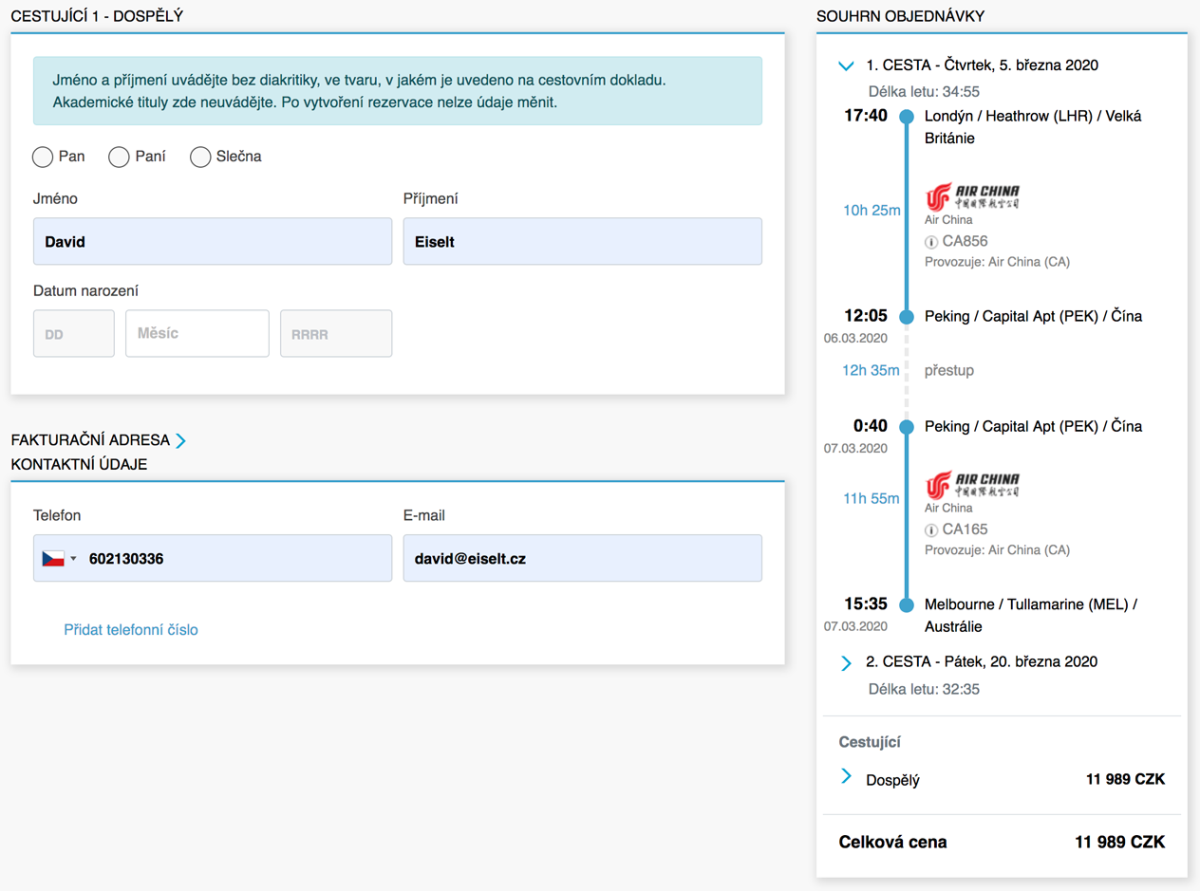The height and width of the screenshot is (891, 1200).
Task: Expand the 2. CESTA Pátek trip details
Action: click(x=846, y=662)
